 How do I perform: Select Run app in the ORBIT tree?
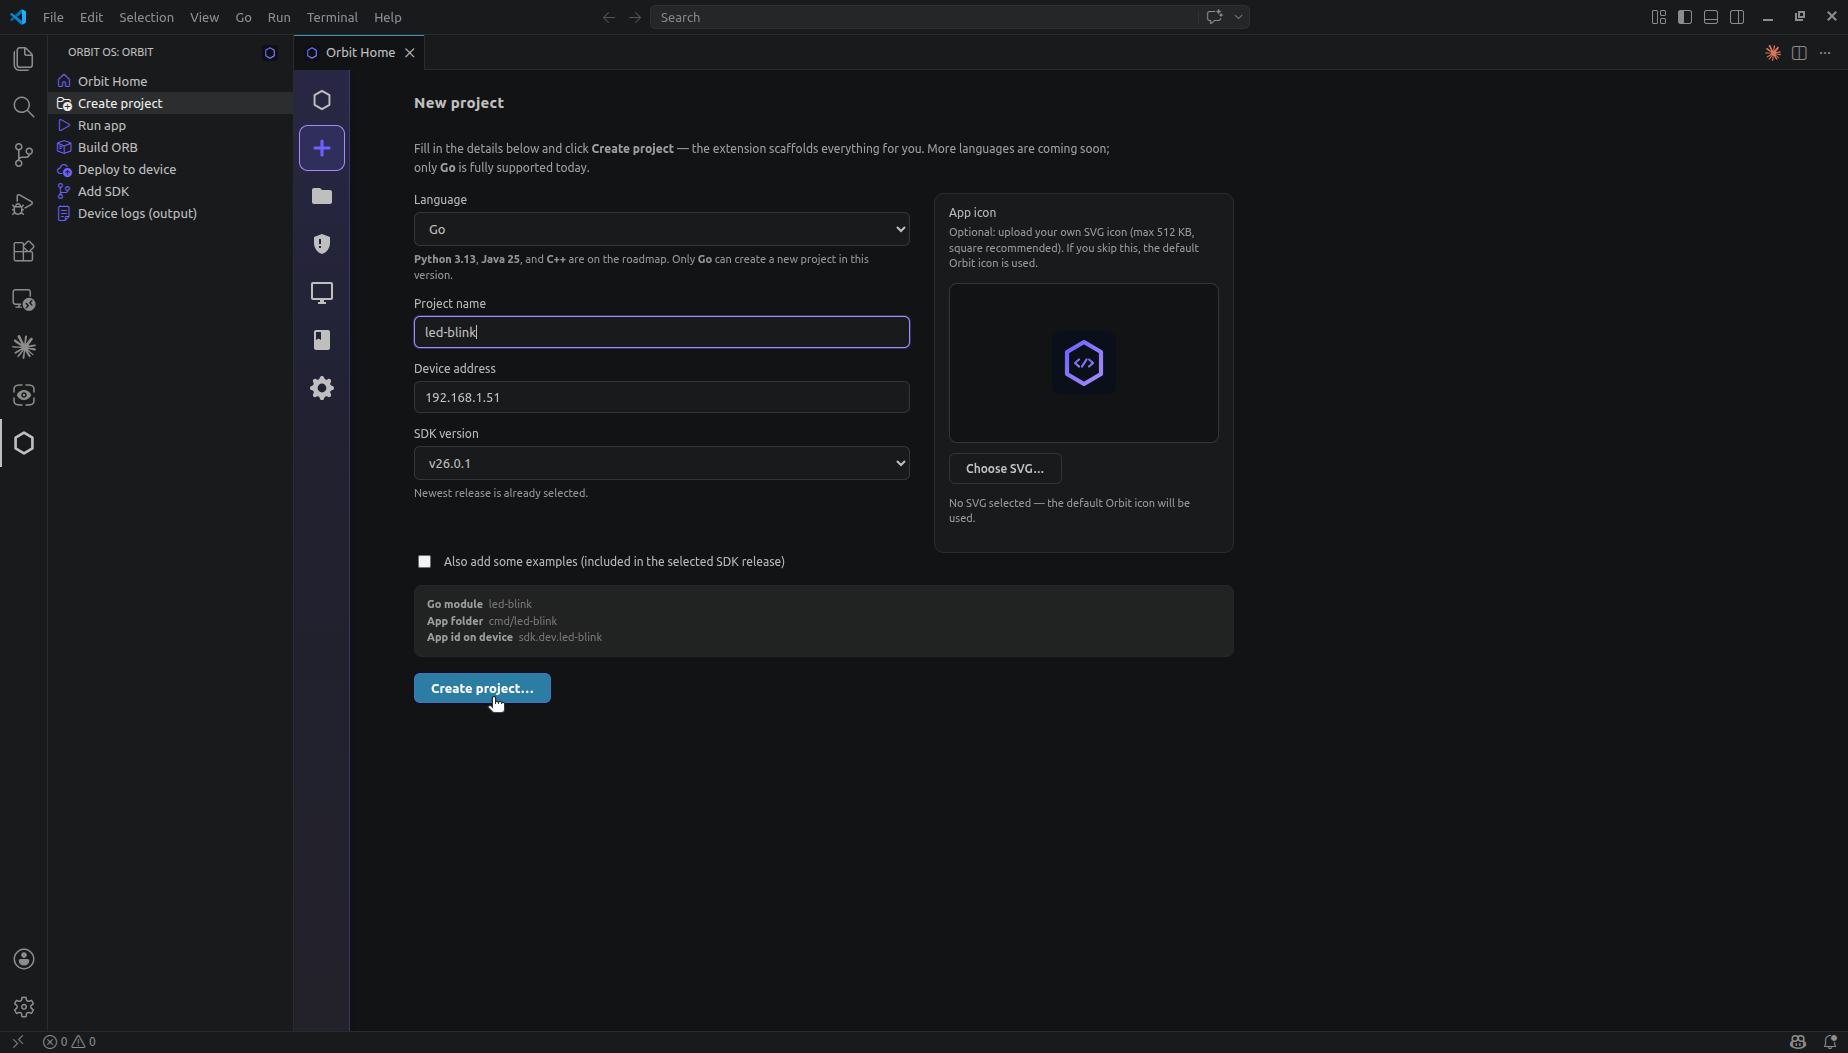[170, 125]
